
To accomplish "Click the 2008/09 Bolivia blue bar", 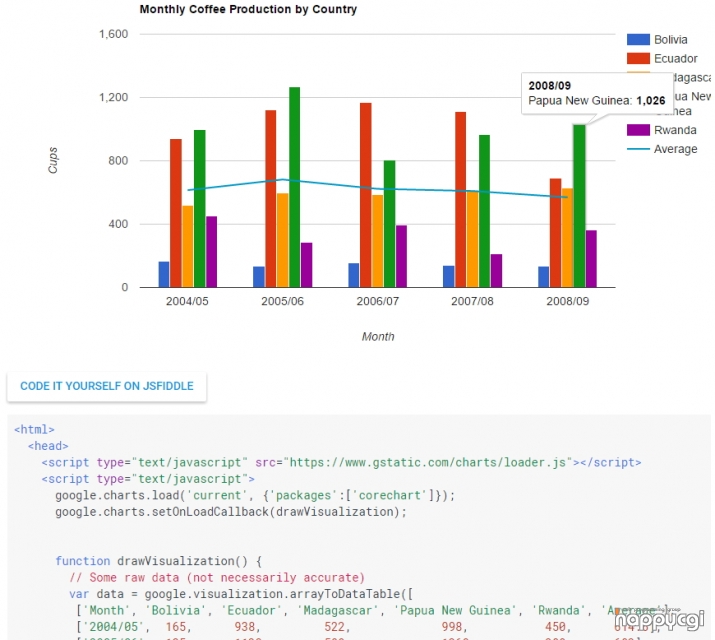I will (x=544, y=277).
